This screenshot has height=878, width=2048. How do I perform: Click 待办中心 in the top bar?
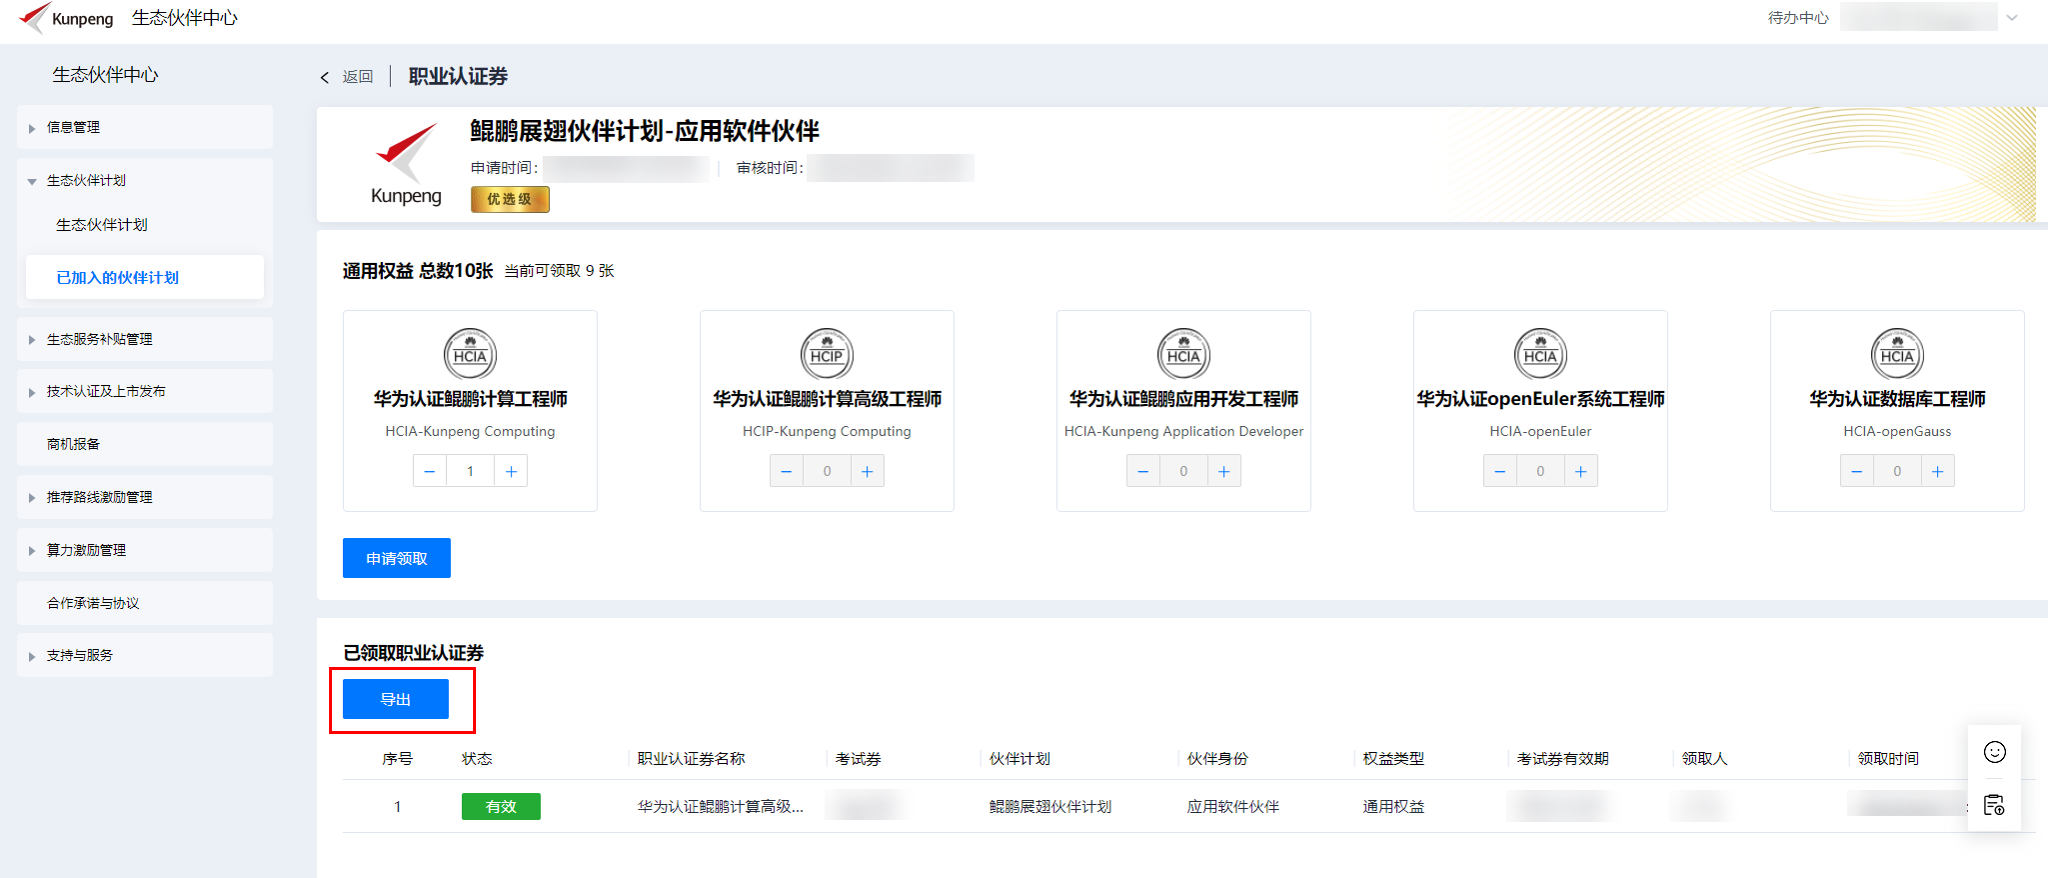pos(1798,17)
